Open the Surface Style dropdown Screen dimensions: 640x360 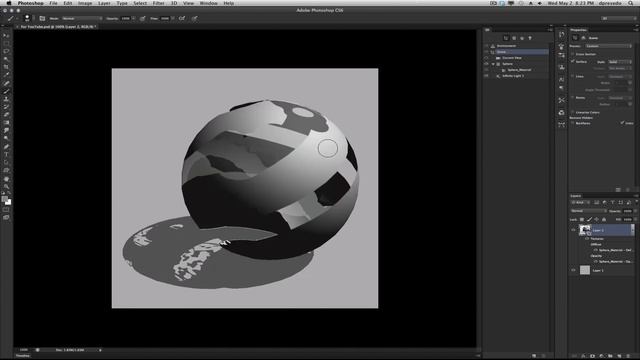tap(620, 62)
